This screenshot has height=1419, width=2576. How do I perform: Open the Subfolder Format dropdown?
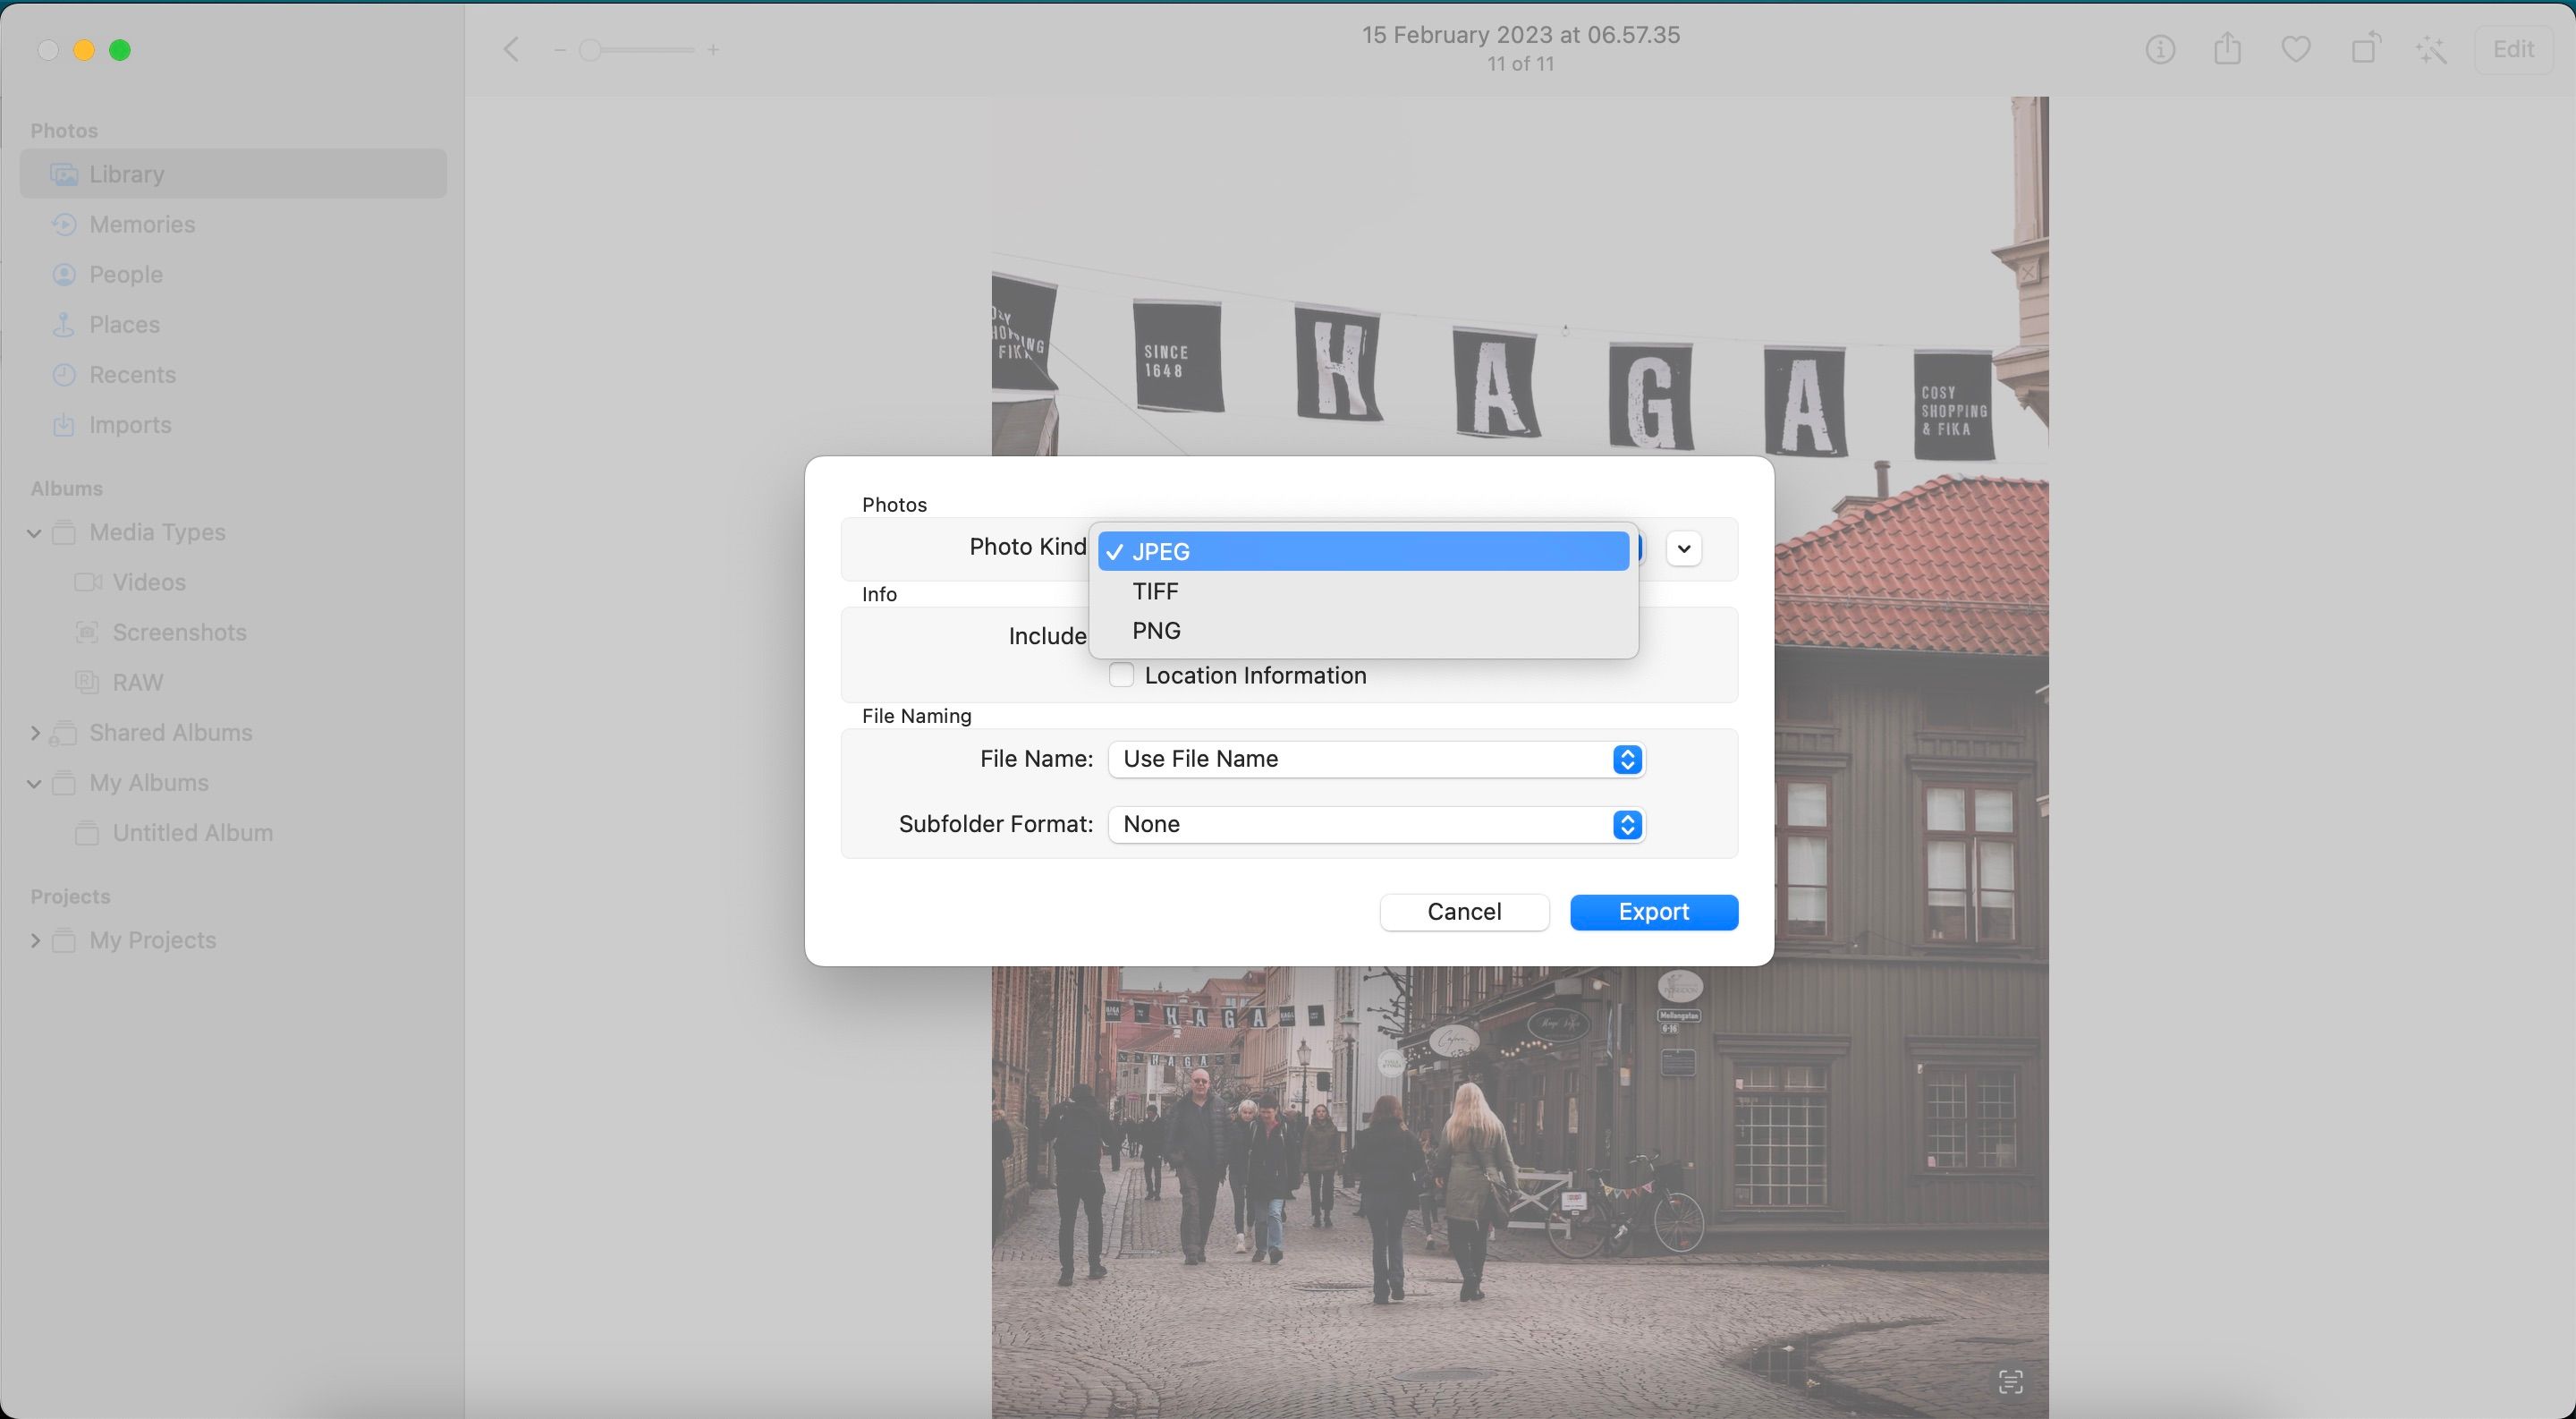[1375, 824]
